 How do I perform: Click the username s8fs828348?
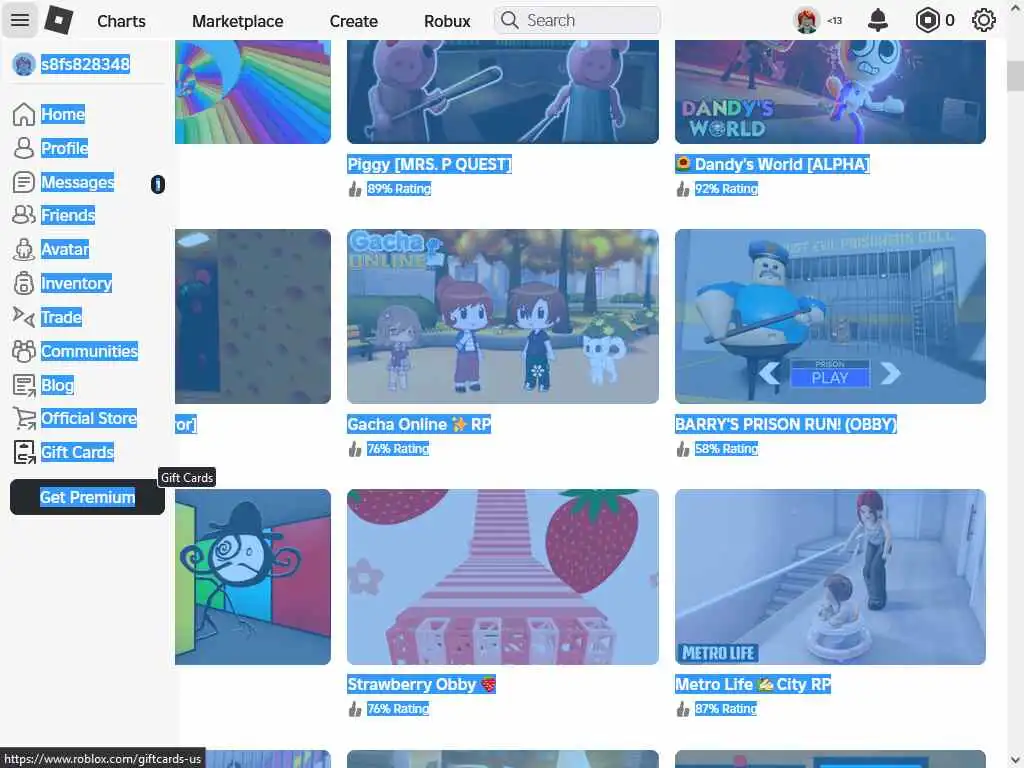(85, 65)
